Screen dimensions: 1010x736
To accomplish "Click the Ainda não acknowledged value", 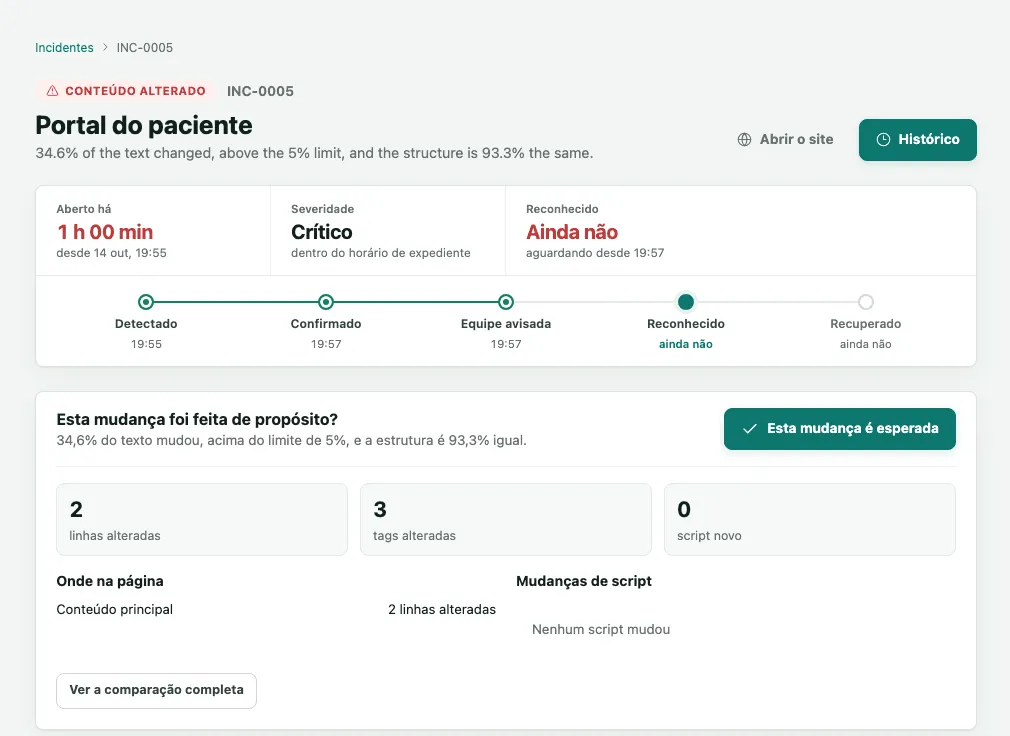I will click(x=572, y=232).
